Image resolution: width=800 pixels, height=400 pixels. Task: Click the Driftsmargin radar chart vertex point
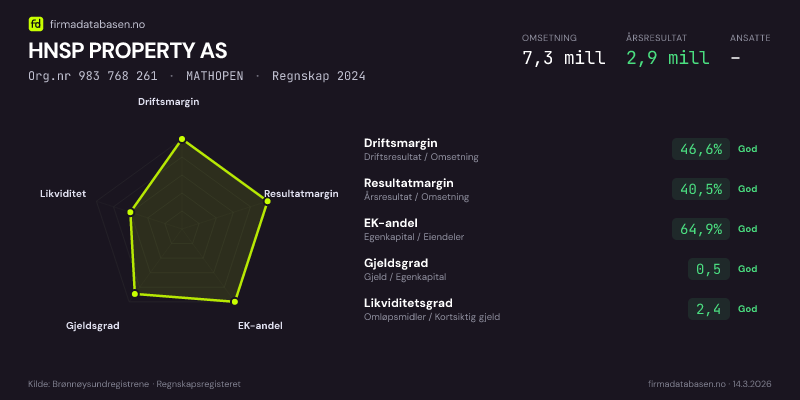(x=182, y=139)
